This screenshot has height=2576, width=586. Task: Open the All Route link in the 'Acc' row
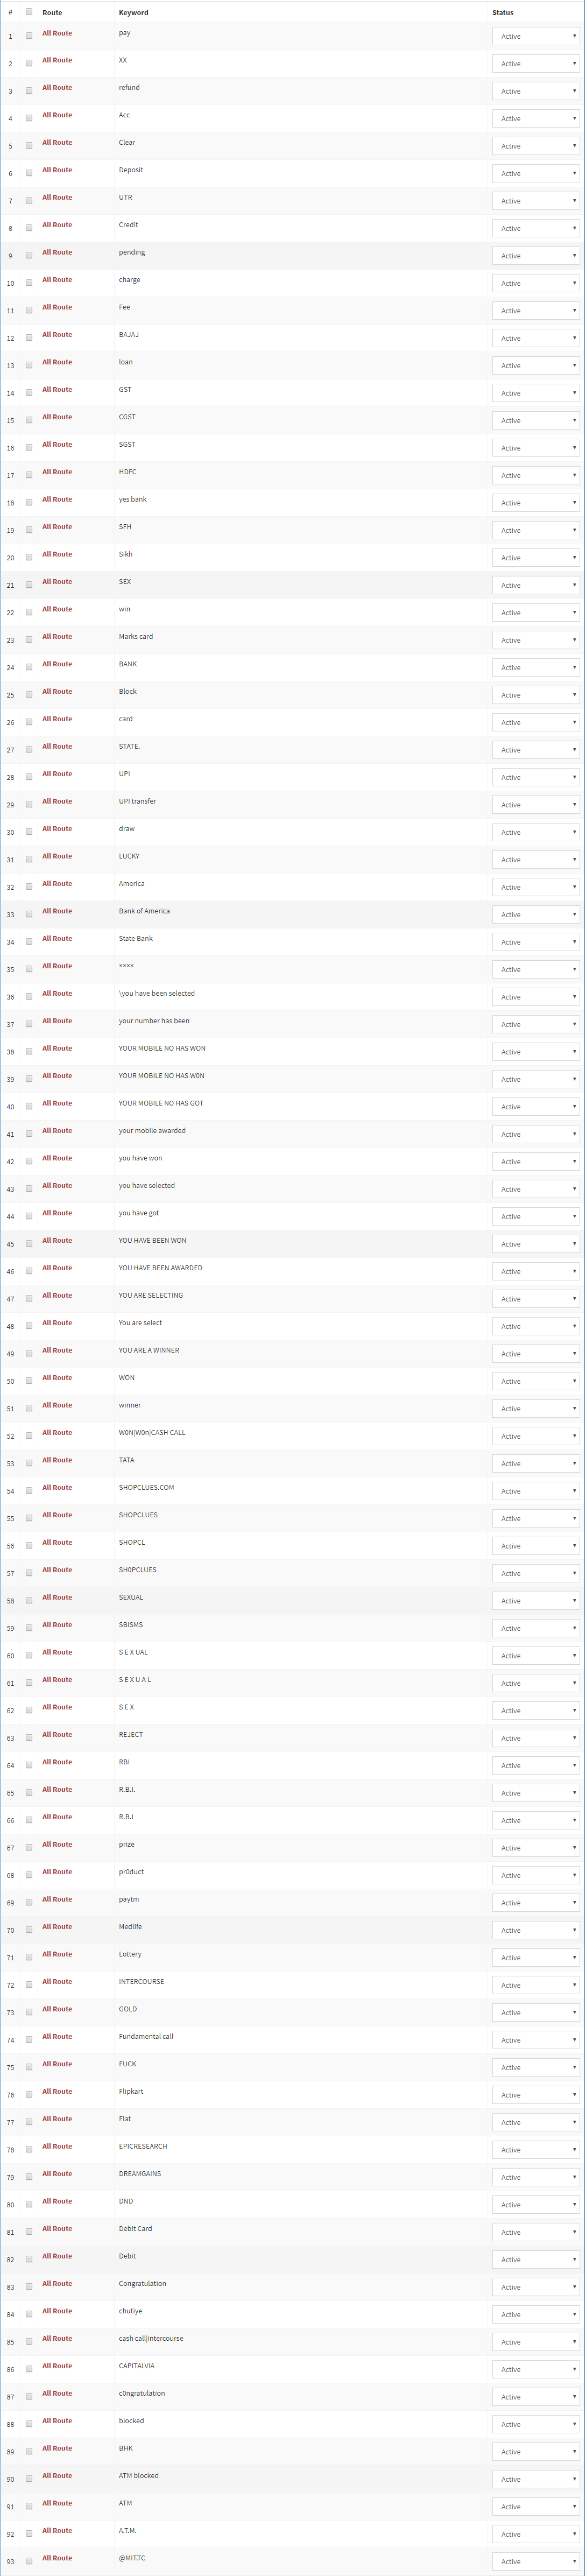(57, 115)
